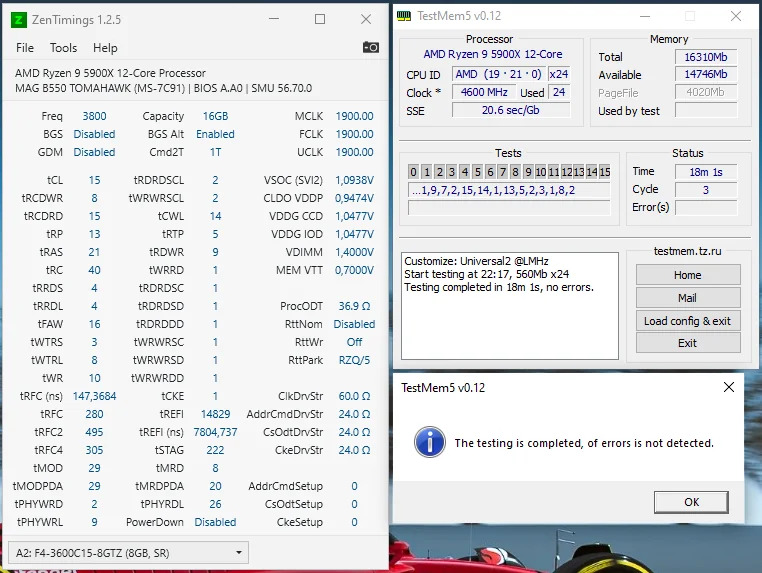Screen dimensions: 762x573
Task: Click the Load config & exit button
Action: 687,321
